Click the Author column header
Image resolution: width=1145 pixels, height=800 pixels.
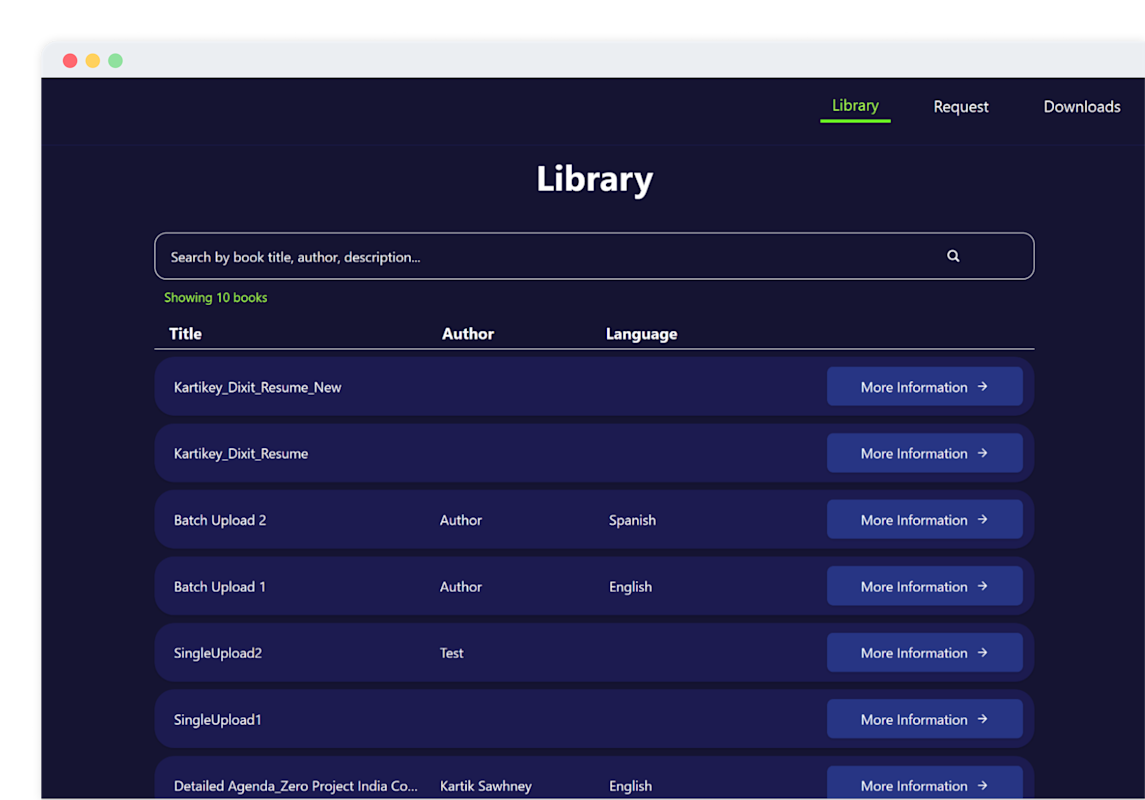coord(467,333)
